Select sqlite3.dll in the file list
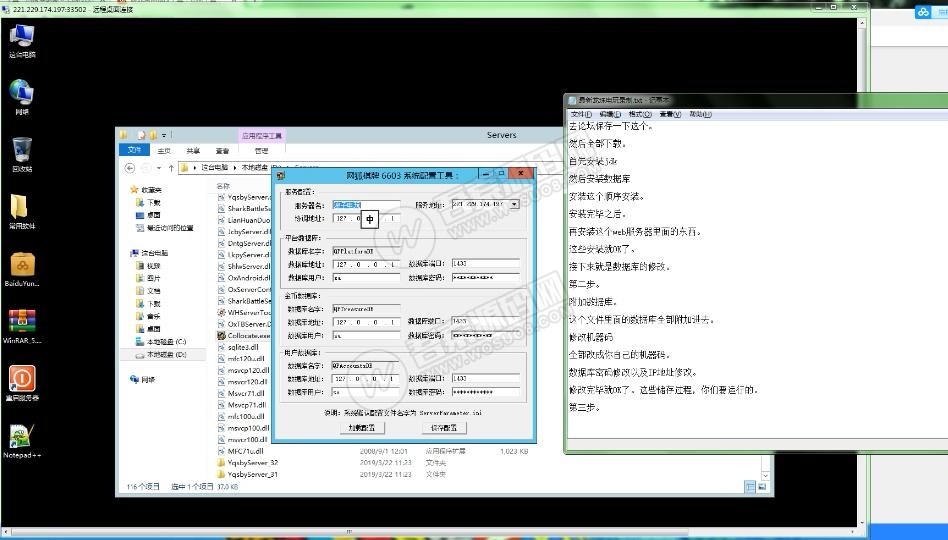 [238, 347]
